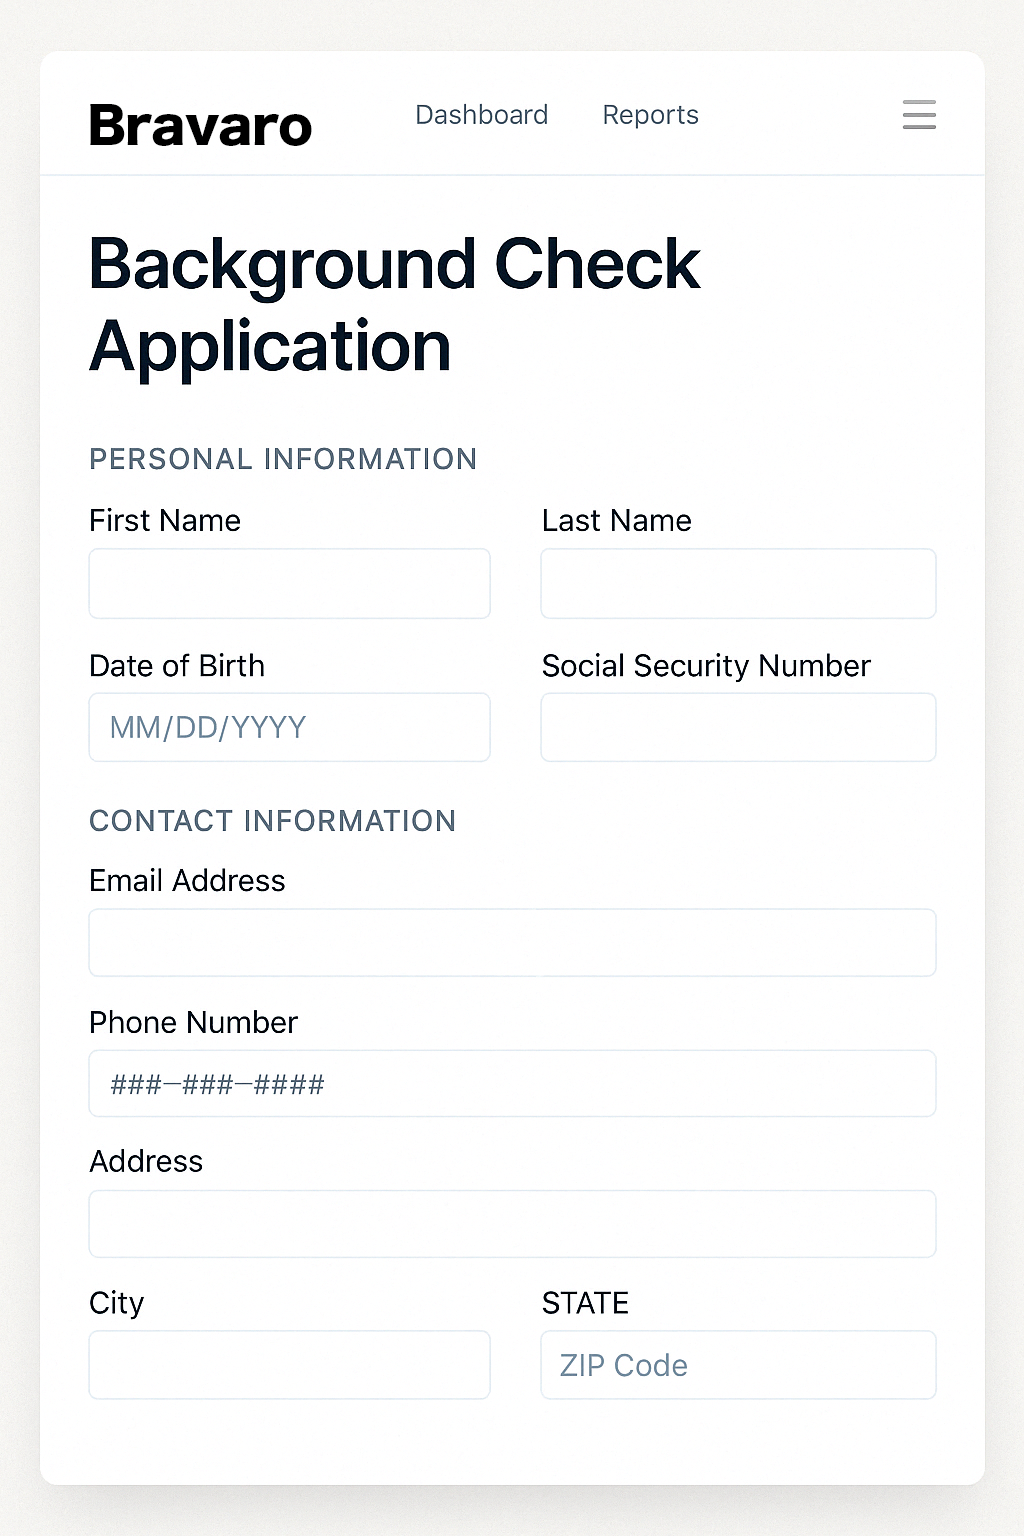The image size is (1024, 1536).
Task: Open the Reports nav link
Action: tap(650, 115)
